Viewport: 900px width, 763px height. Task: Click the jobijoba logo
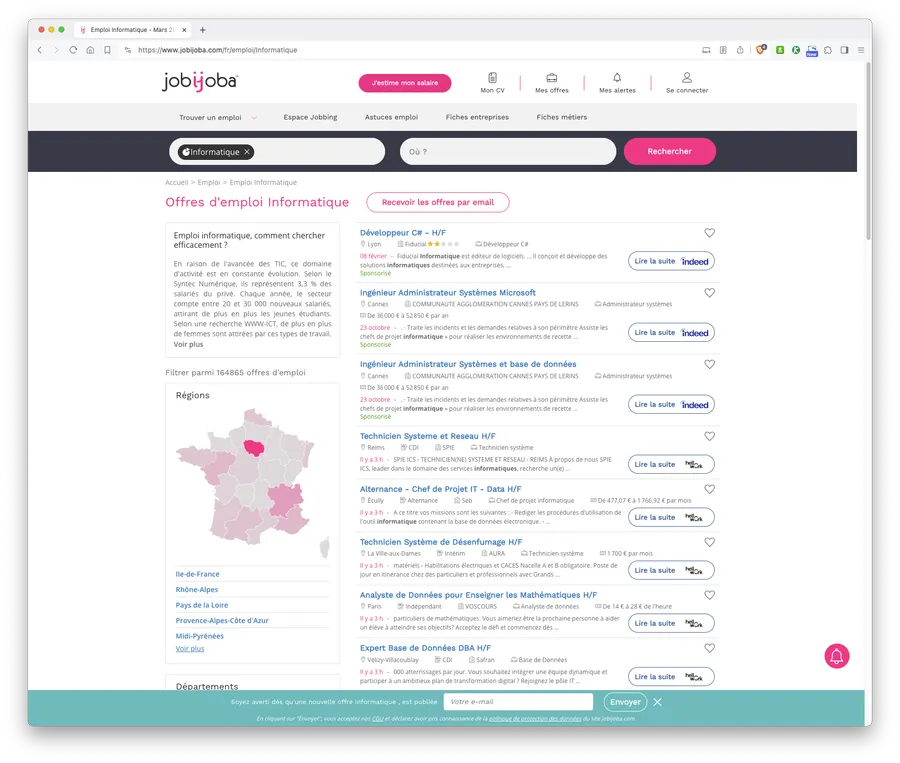(x=200, y=82)
